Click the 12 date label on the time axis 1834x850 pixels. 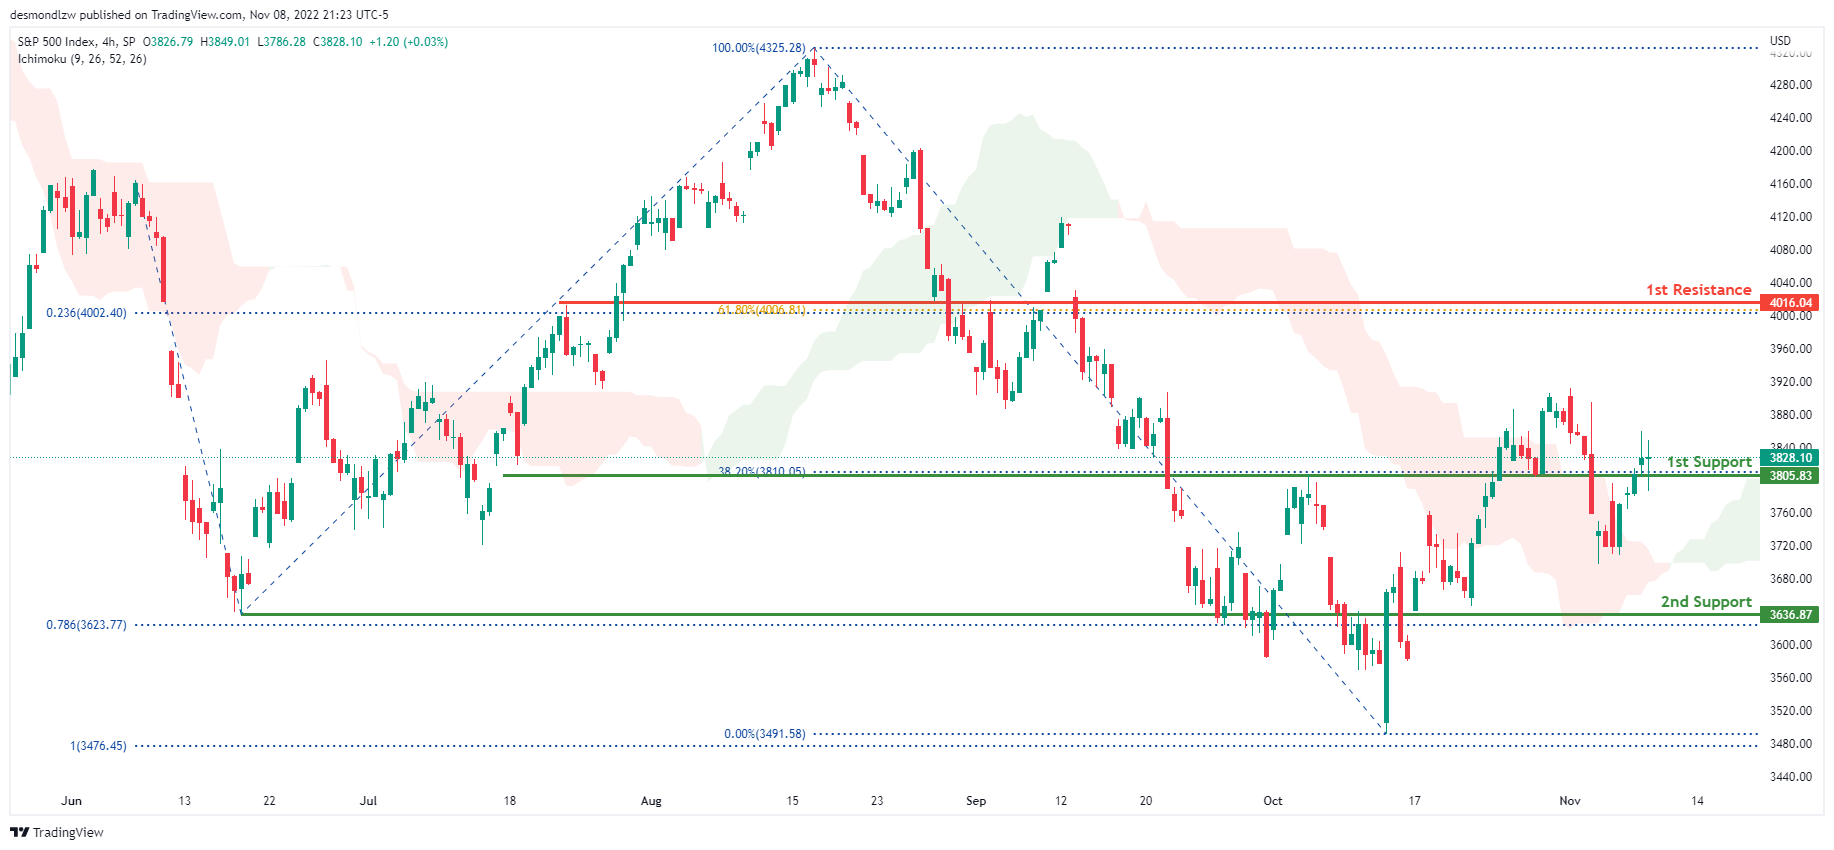1061,801
